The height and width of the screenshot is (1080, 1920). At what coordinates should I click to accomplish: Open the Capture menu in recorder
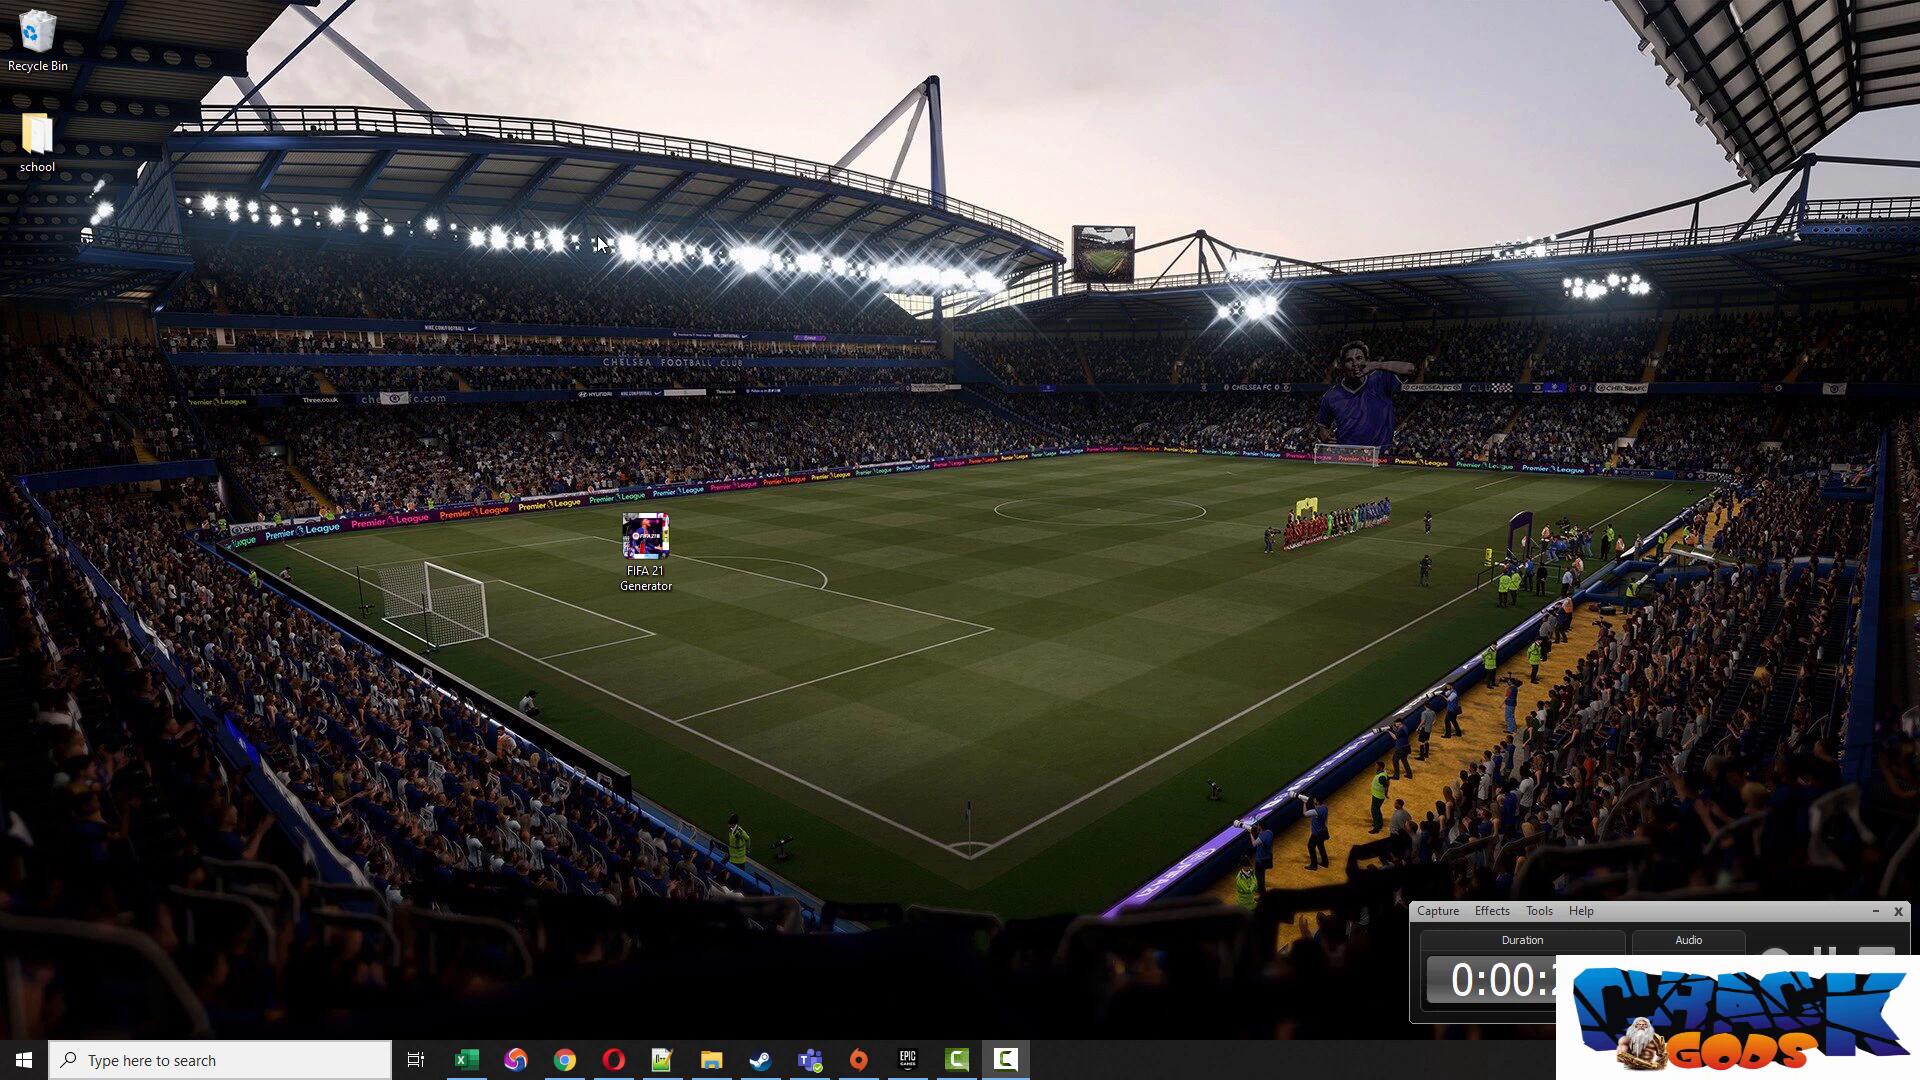[x=1437, y=911]
